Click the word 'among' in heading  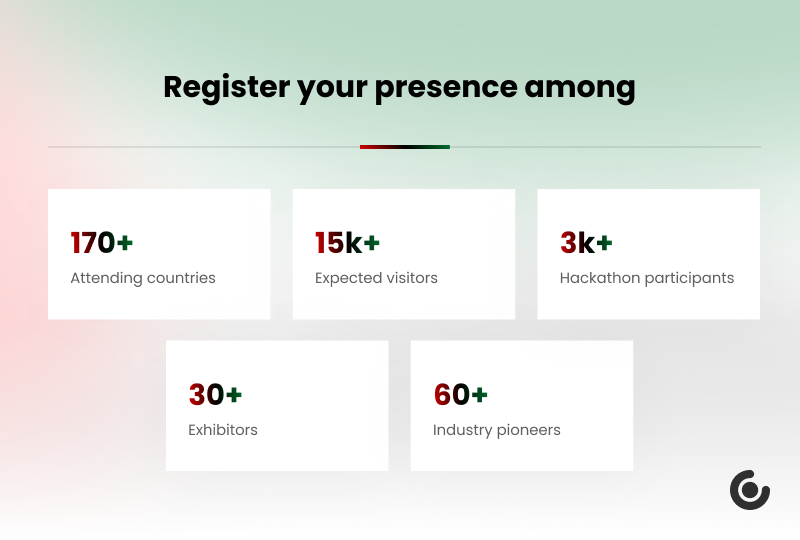(x=580, y=89)
